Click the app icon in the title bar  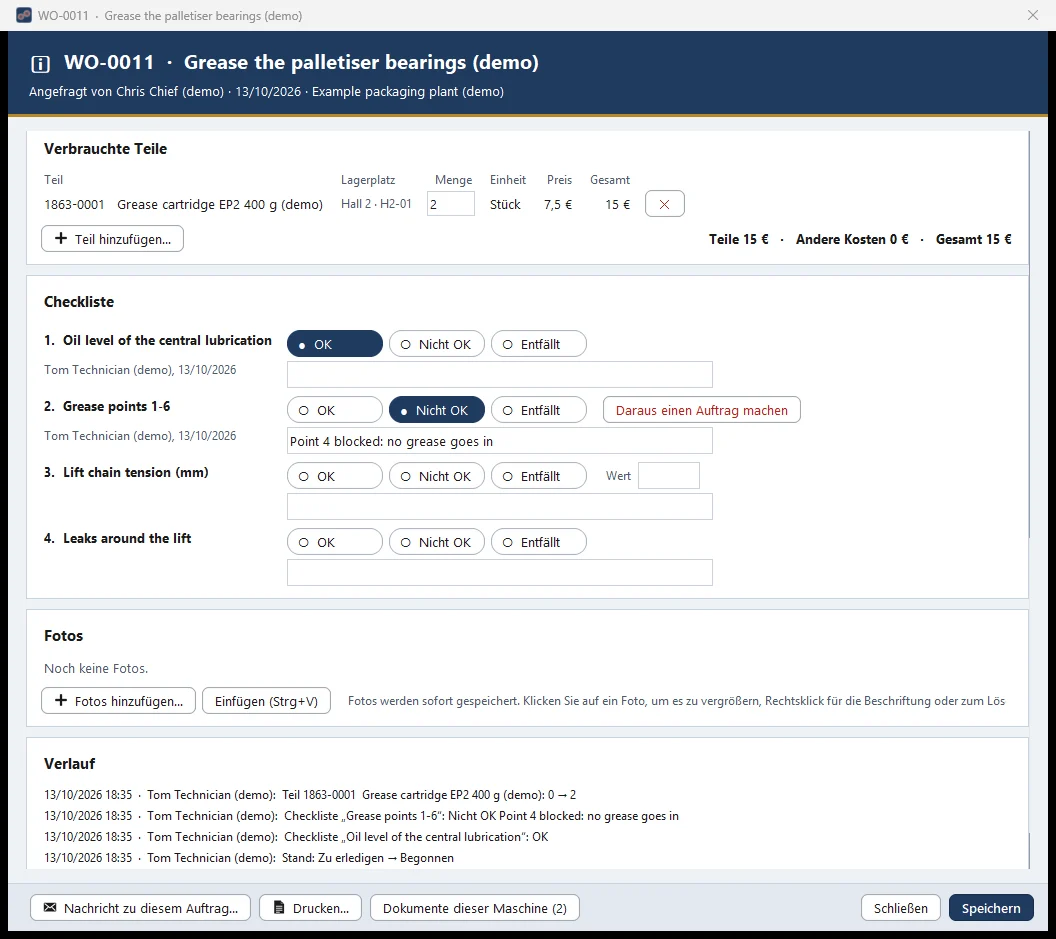point(24,15)
